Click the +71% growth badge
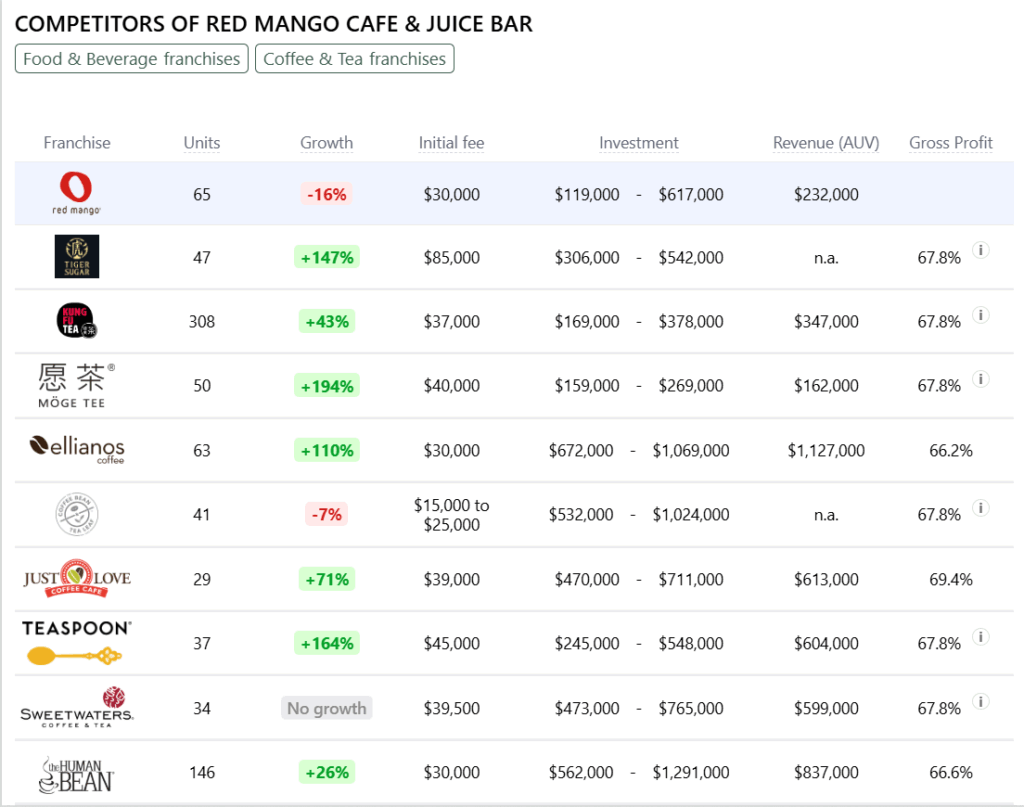The image size is (1024, 807). point(327,579)
